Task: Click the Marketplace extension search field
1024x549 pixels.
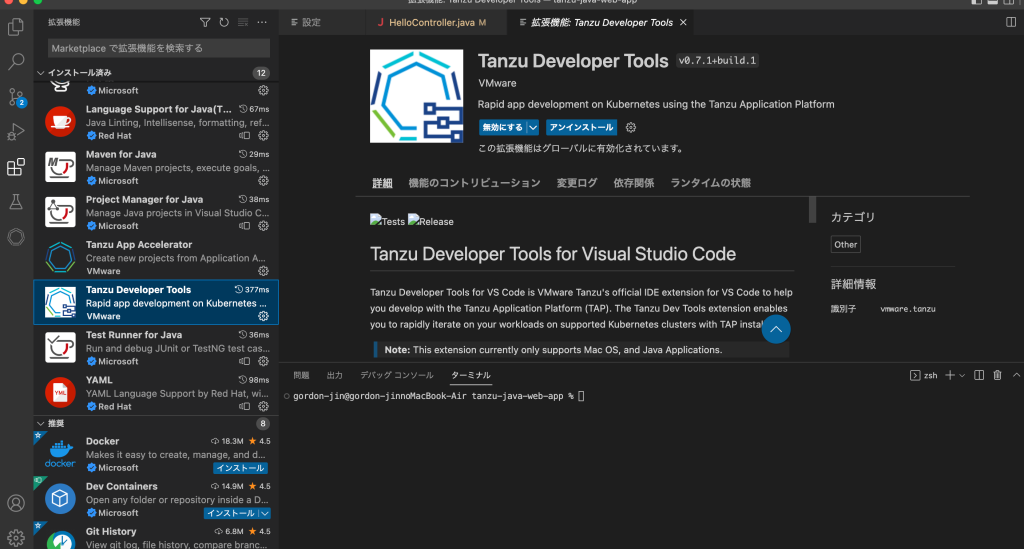Action: (158, 48)
